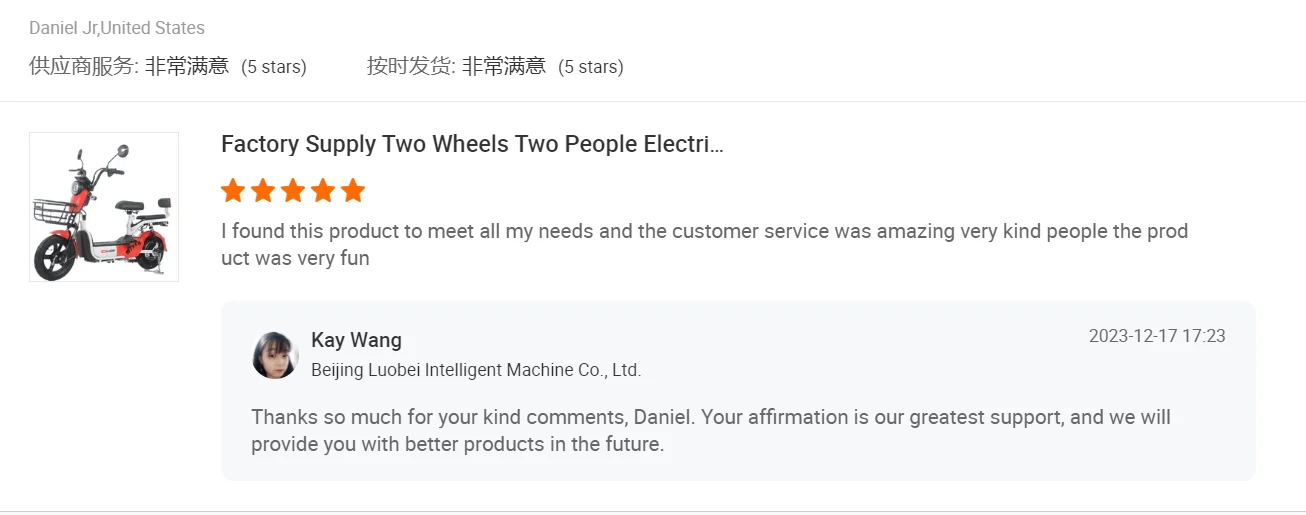The width and height of the screenshot is (1306, 515).
Task: Click the Kay Wang supplier name
Action: tap(356, 340)
